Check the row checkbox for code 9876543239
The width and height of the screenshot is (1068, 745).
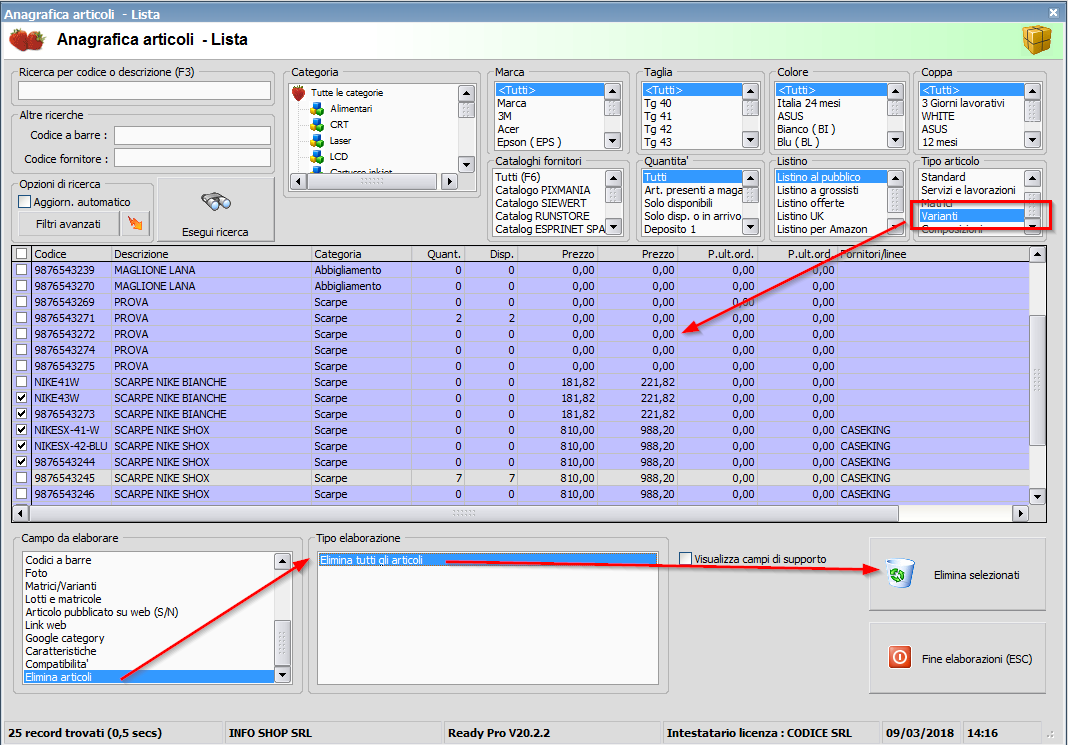(x=22, y=270)
